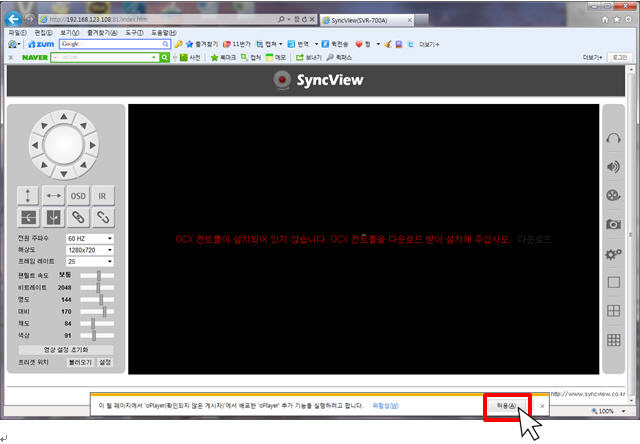The image size is (640, 444).
Task: Click the broken chain disconnect icon
Action: pyautogui.click(x=102, y=218)
